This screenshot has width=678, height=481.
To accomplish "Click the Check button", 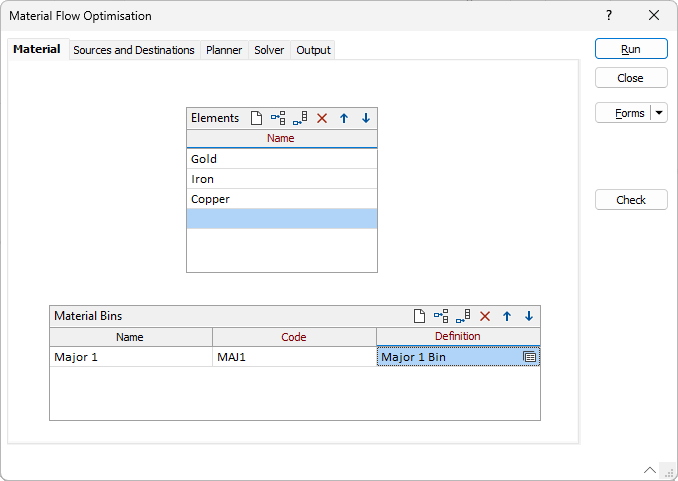I will [x=631, y=200].
